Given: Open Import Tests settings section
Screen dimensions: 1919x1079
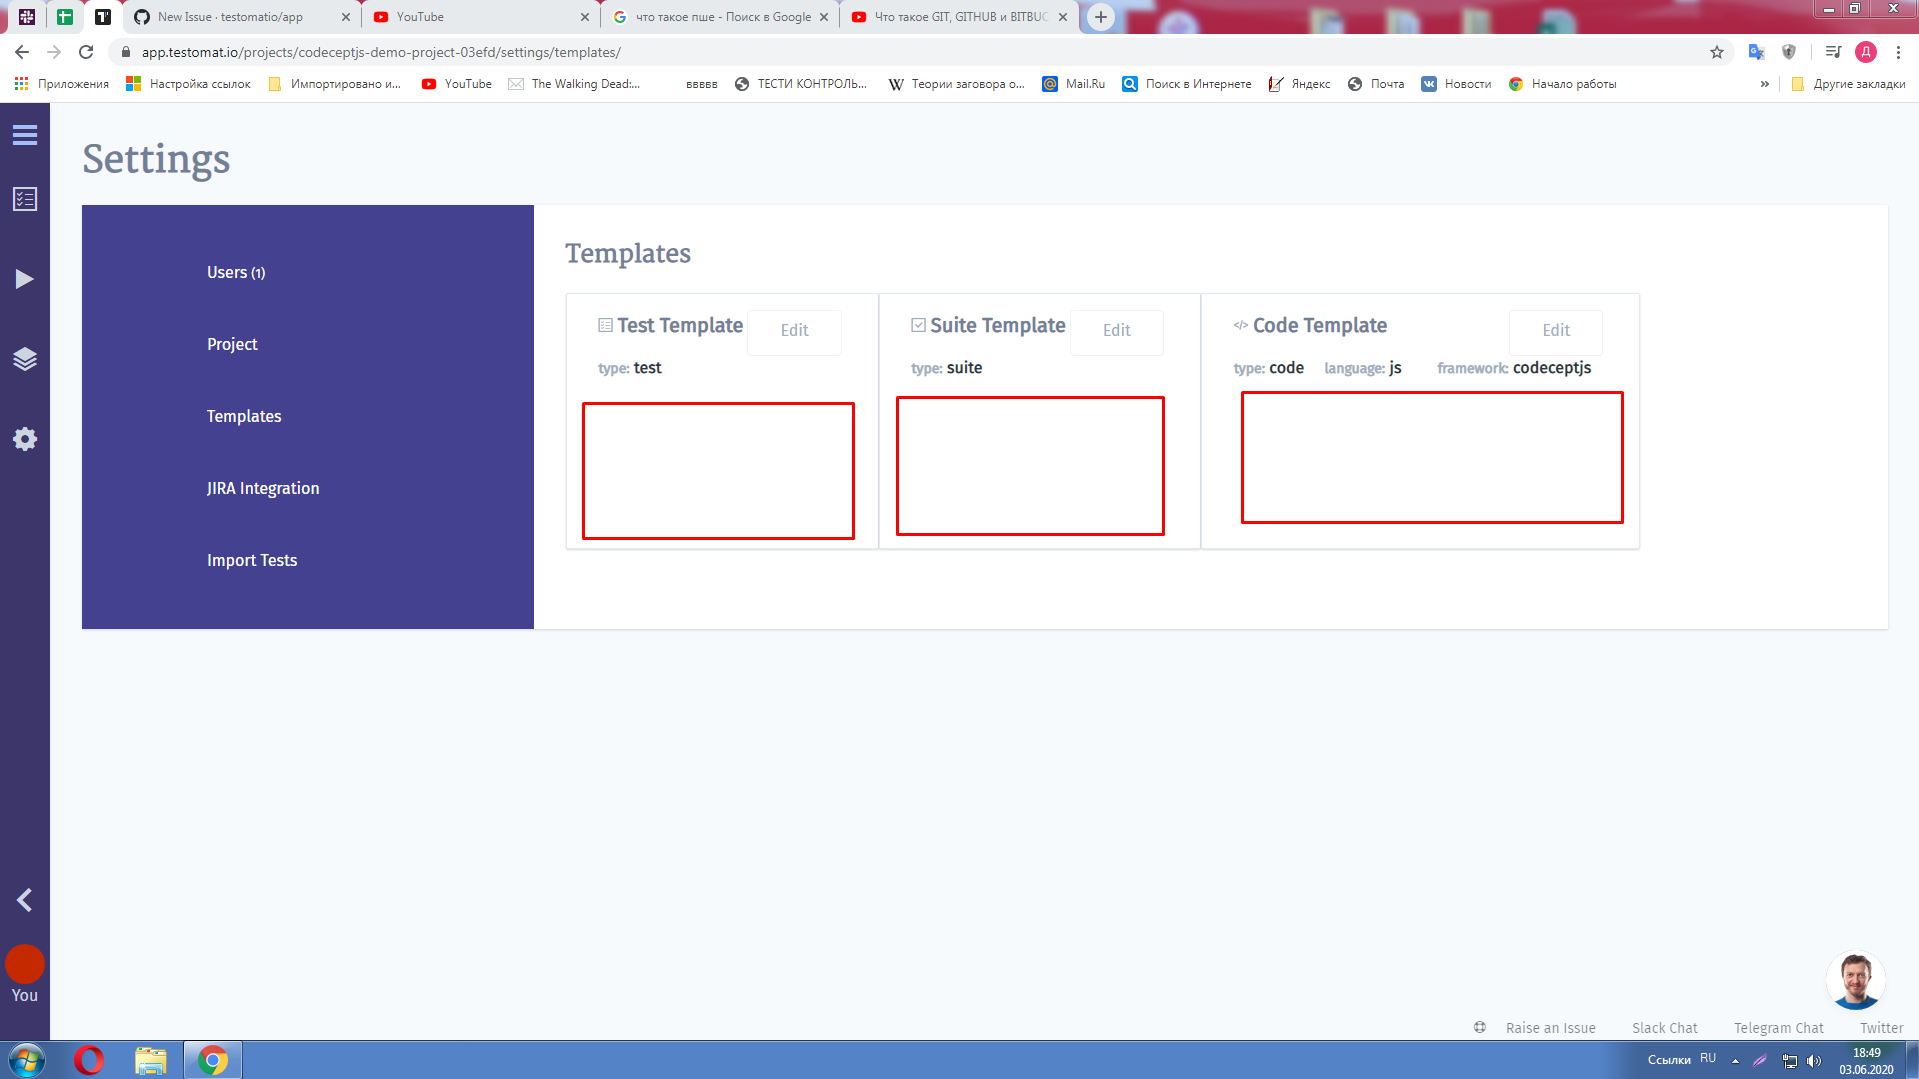Looking at the screenshot, I should 252,560.
